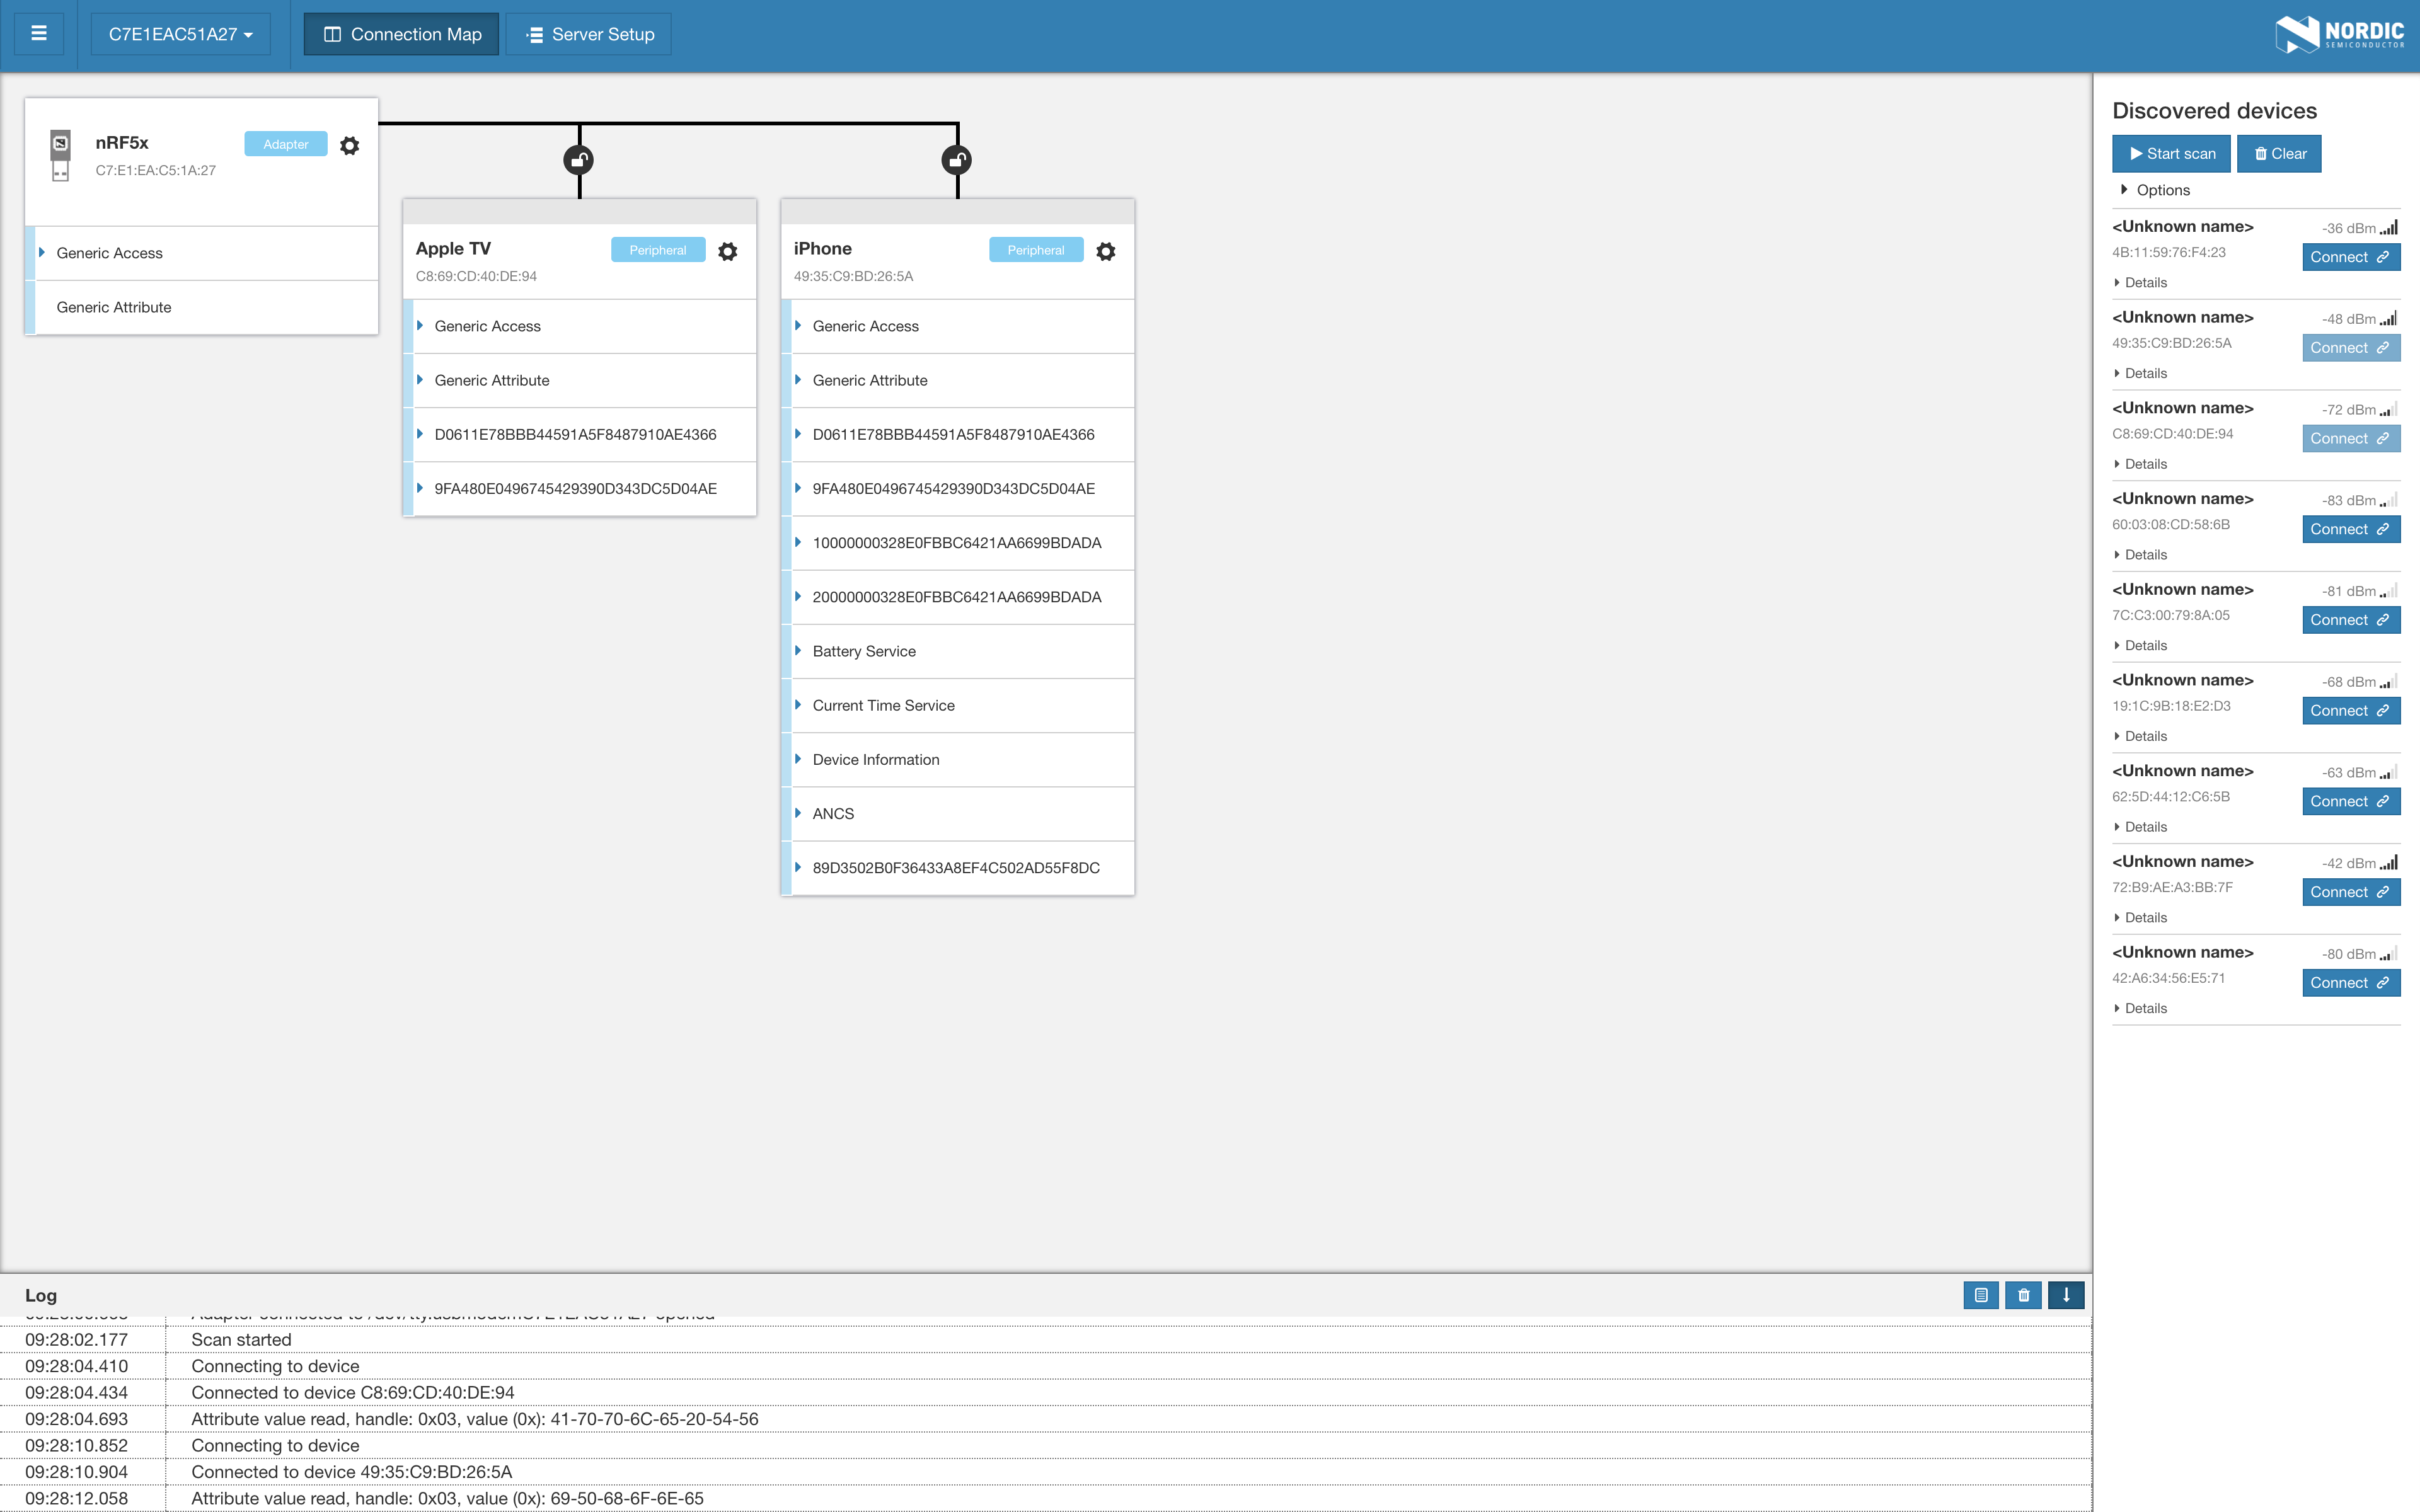2420x1512 pixels.
Task: Select the Connection Map tab
Action: (x=402, y=34)
